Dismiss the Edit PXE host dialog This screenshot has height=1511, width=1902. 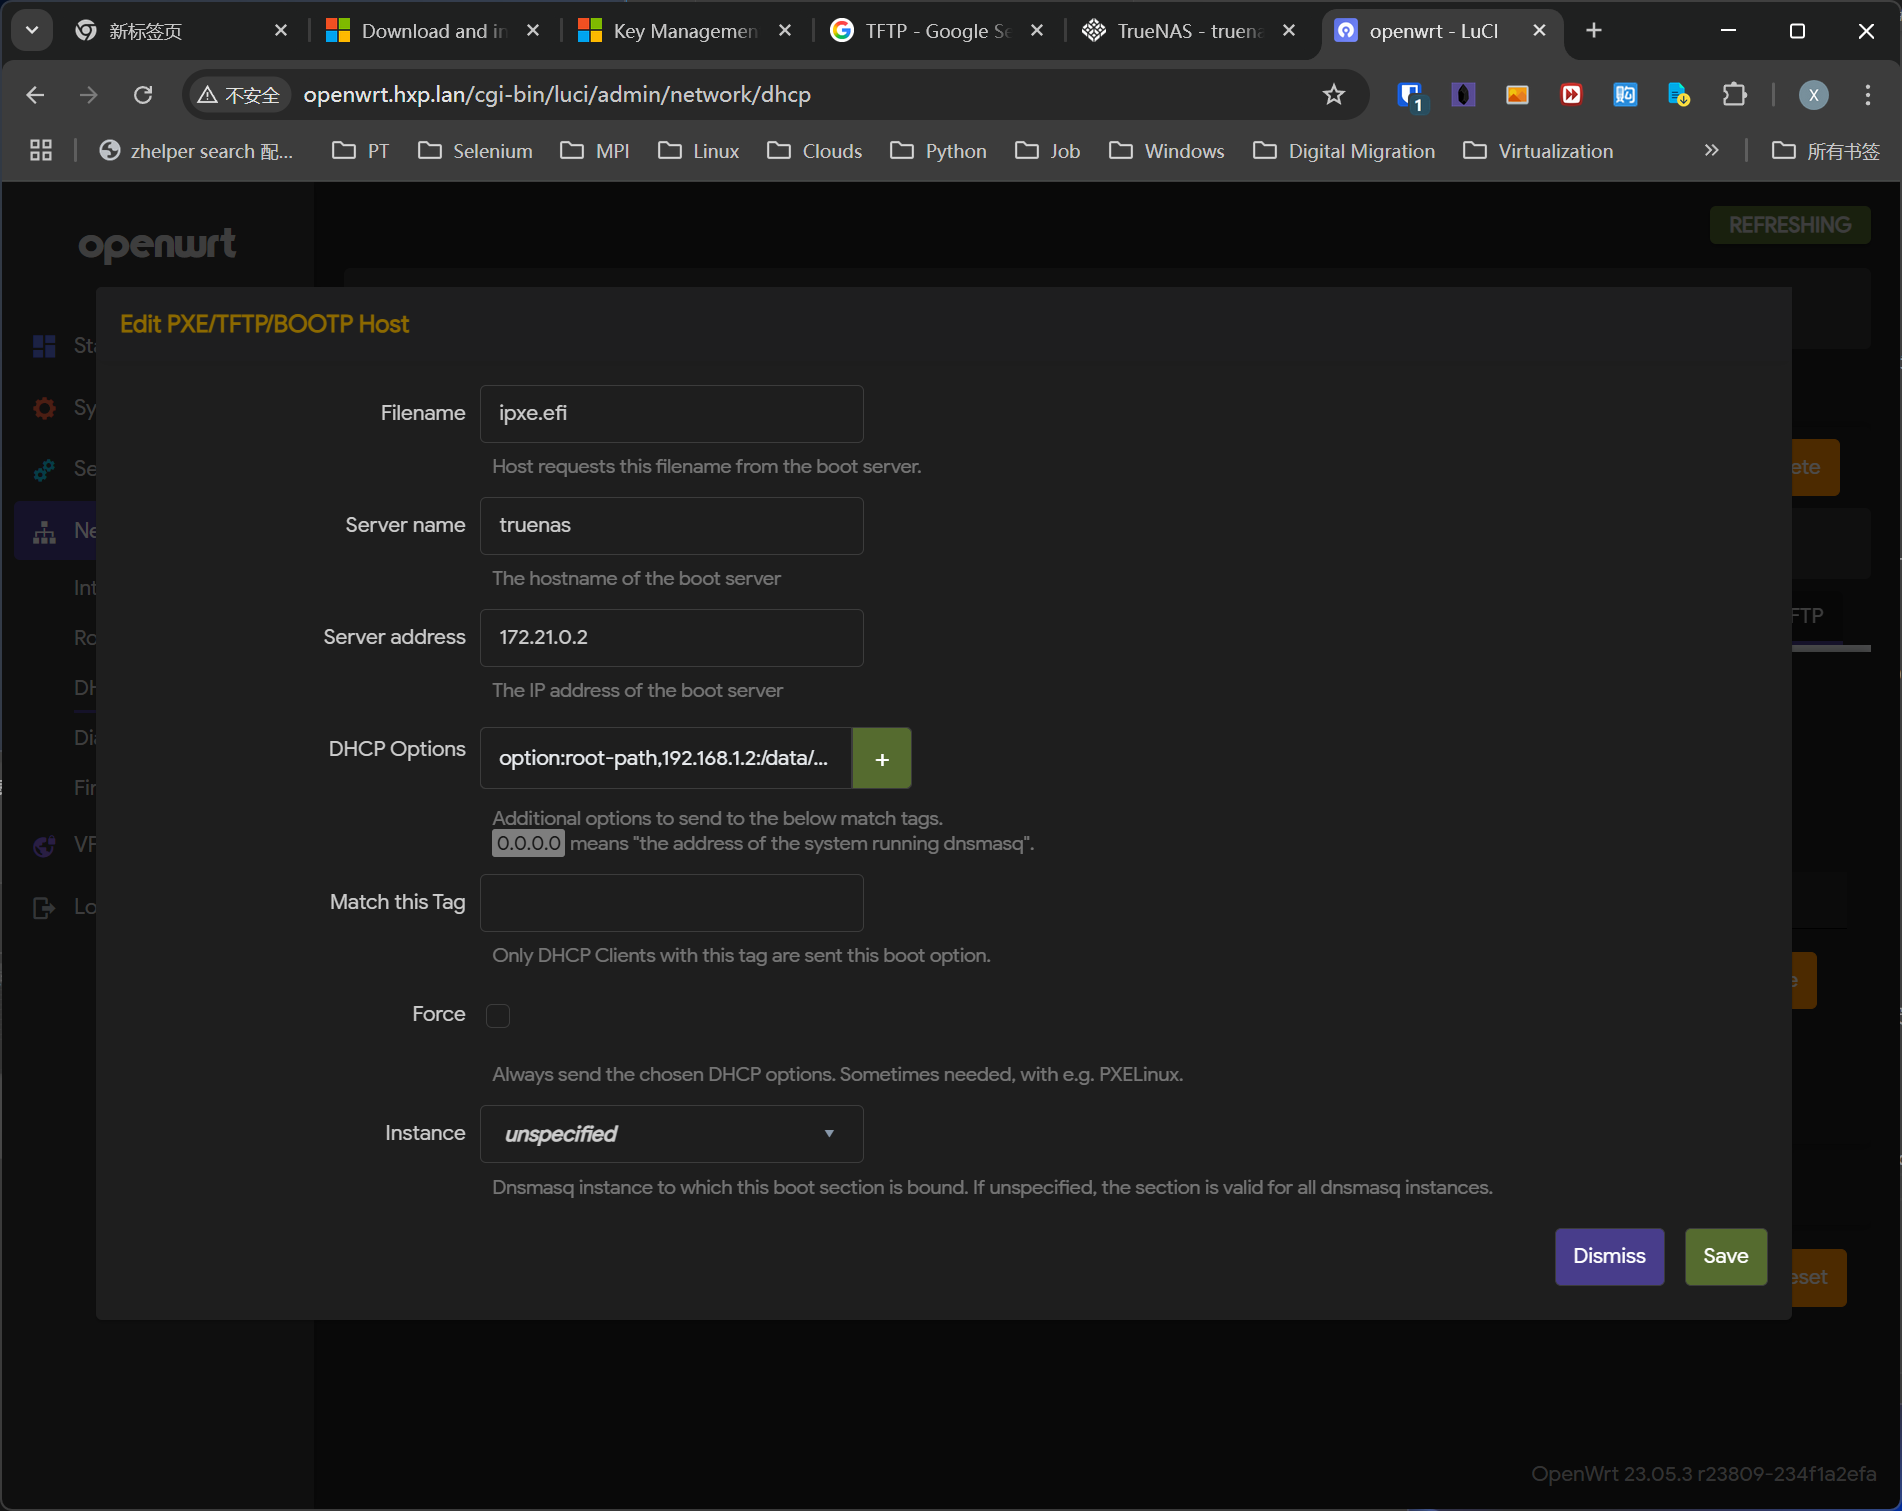[1608, 1257]
